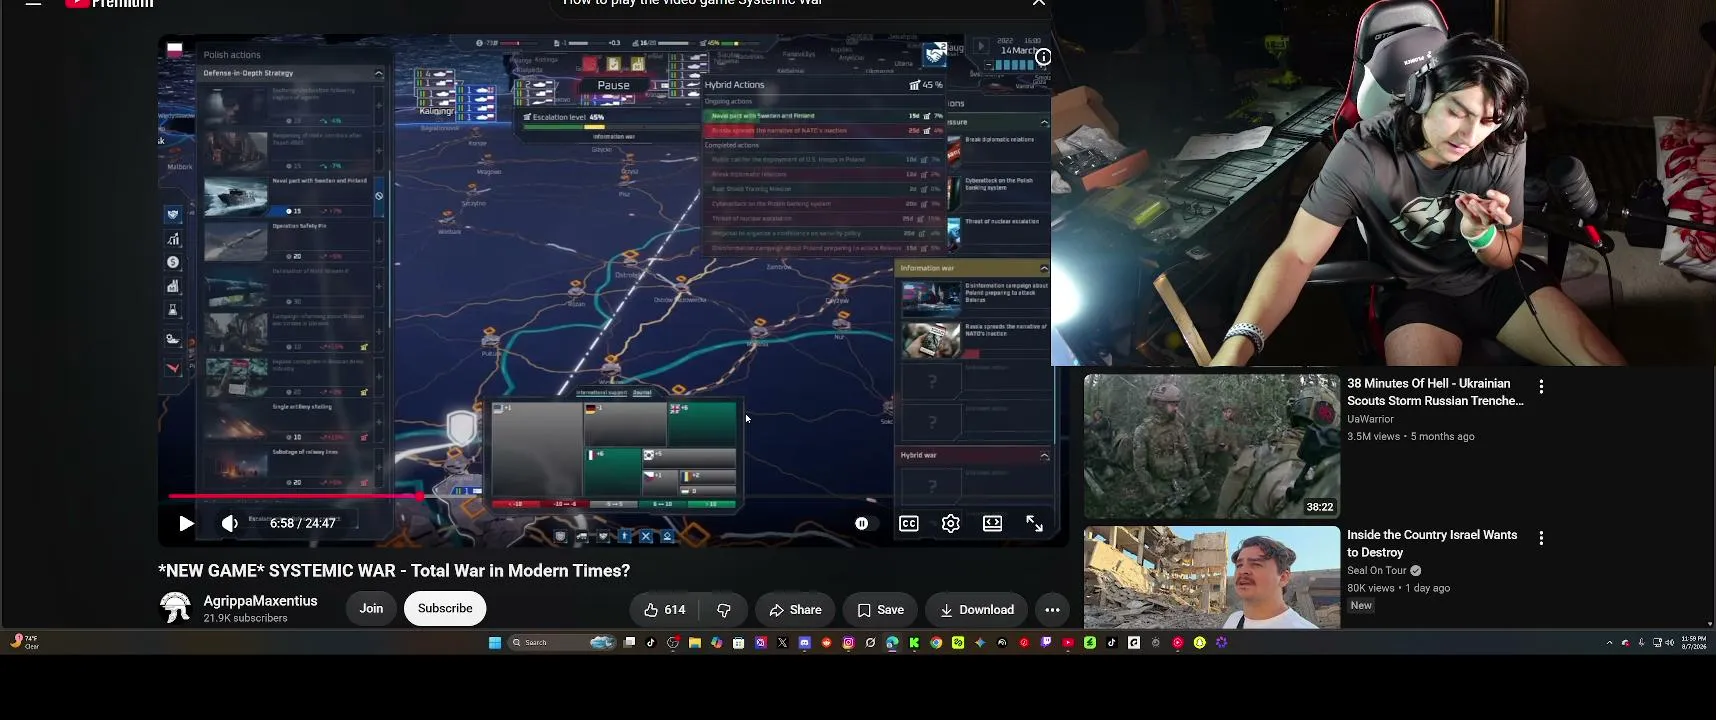Open Task View on the taskbar
This screenshot has width=1716, height=720.
(x=629, y=643)
